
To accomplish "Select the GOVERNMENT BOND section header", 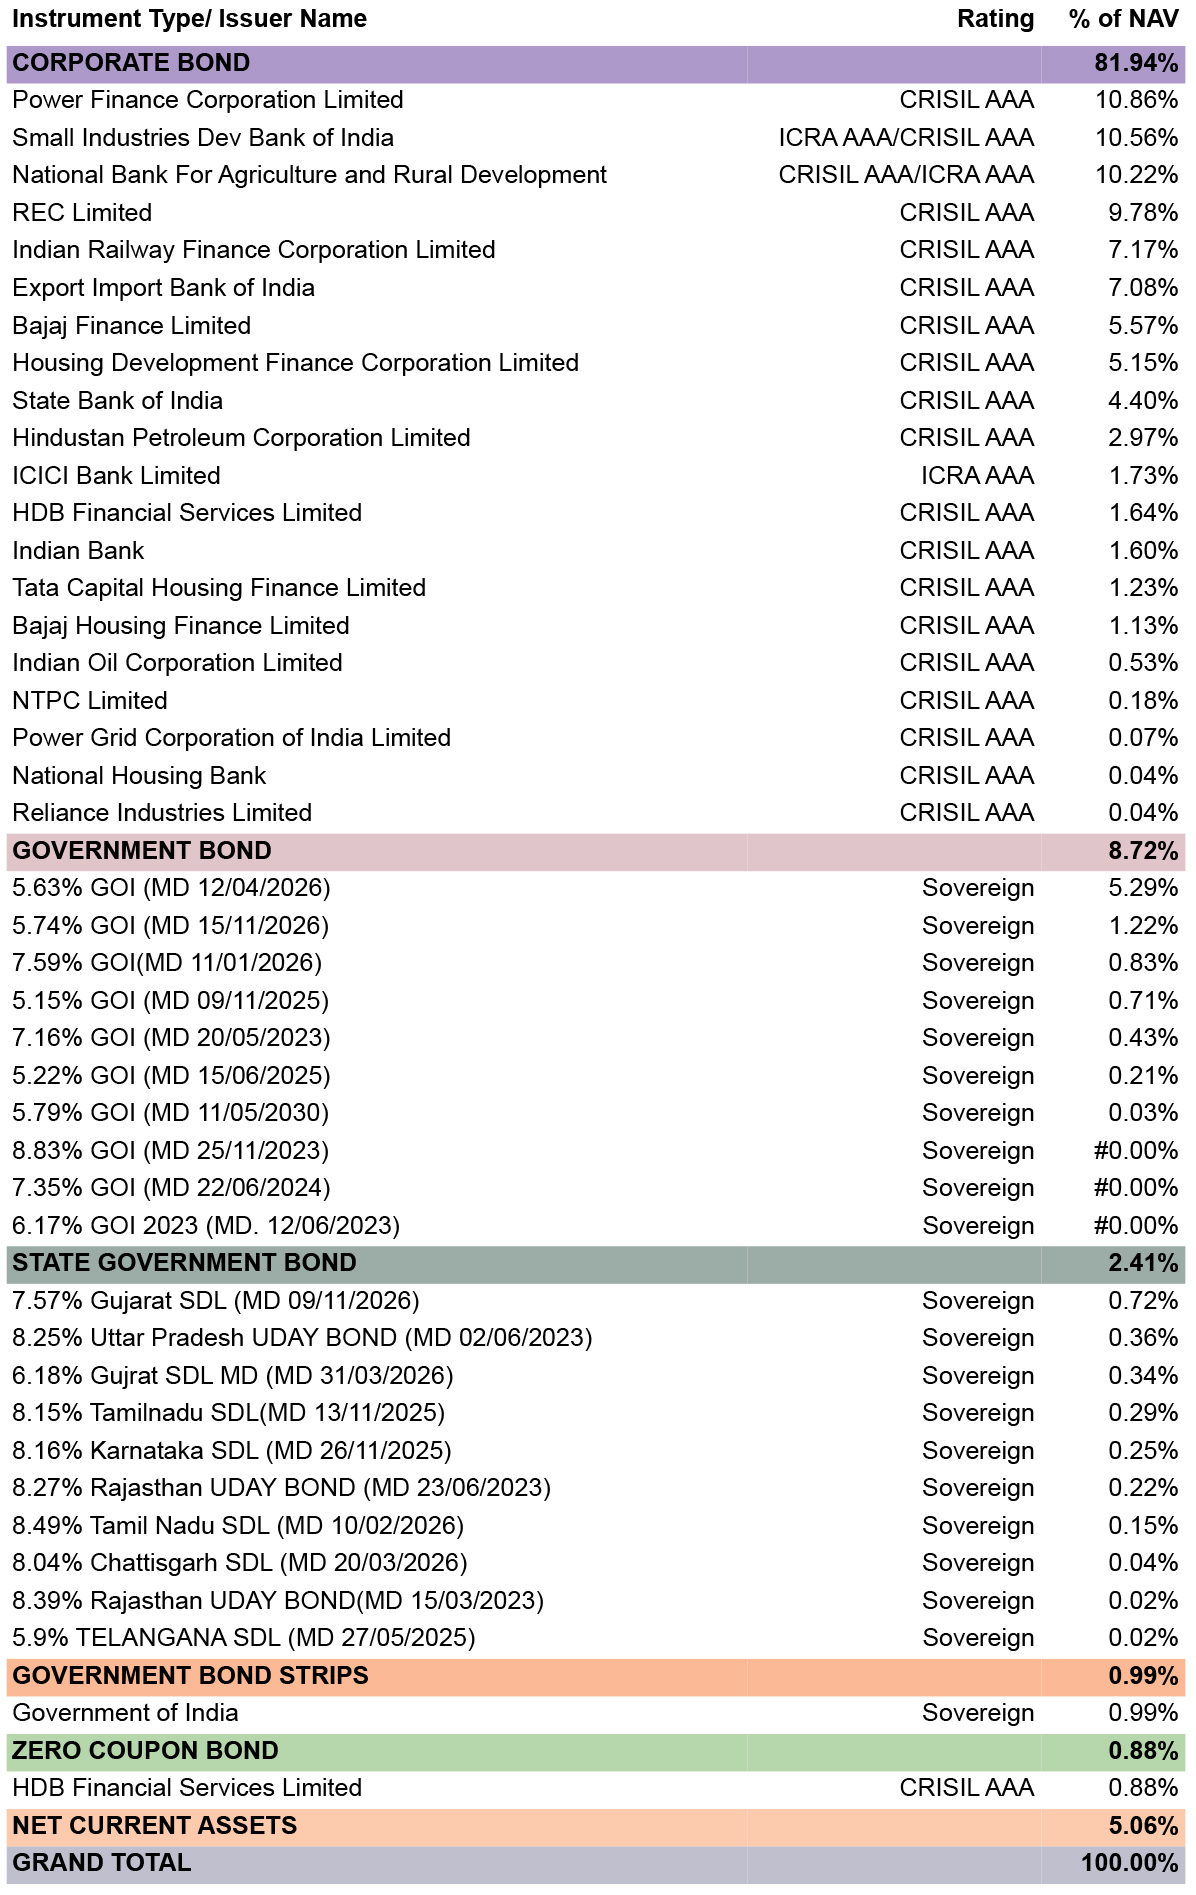I will pos(596,851).
